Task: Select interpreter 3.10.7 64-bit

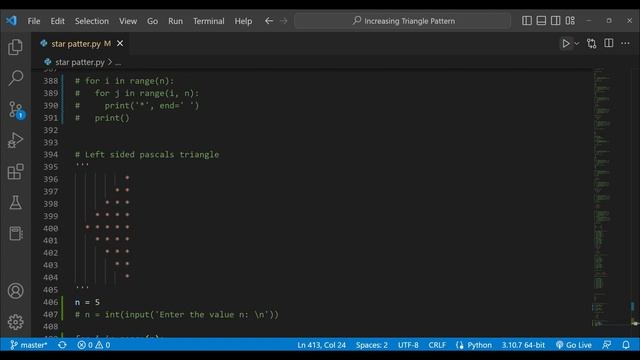Action: click(523, 345)
